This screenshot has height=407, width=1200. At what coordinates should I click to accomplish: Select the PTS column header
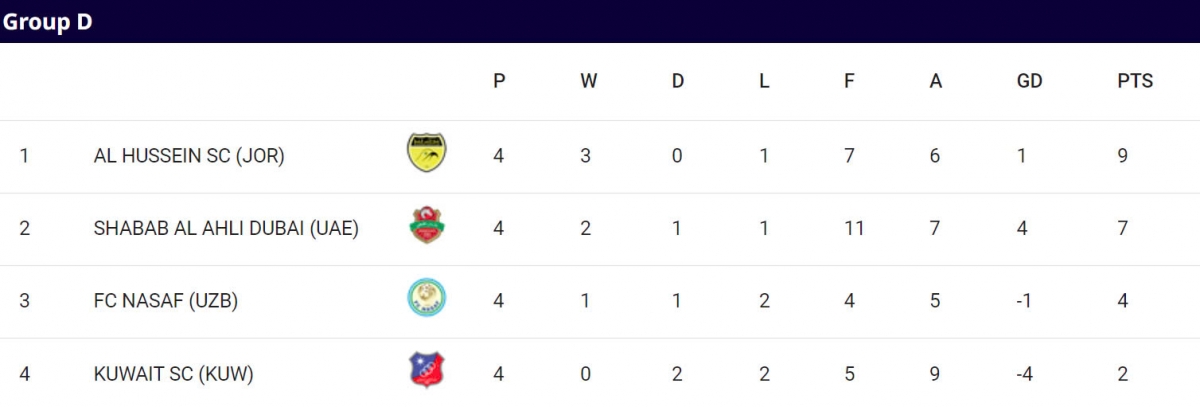[x=1135, y=81]
